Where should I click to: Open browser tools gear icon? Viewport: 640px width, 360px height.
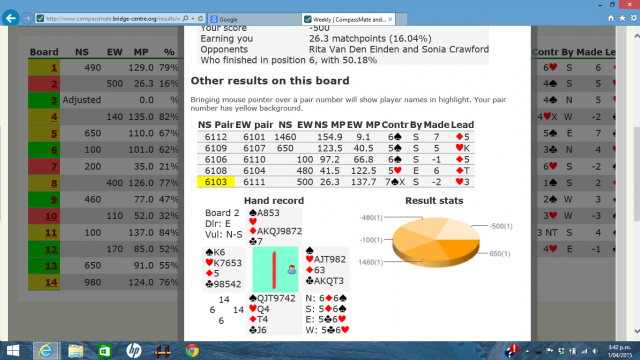point(633,18)
